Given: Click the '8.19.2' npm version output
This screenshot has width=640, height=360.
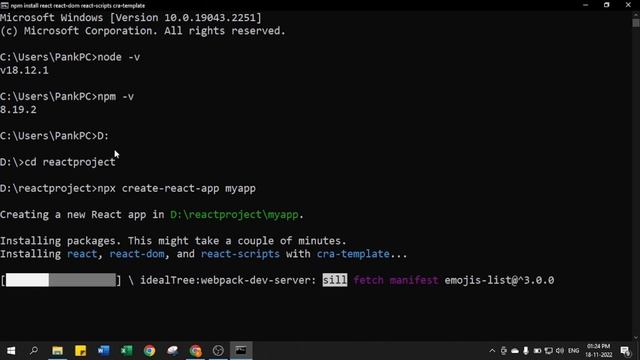Looking at the screenshot, I should coord(18,110).
